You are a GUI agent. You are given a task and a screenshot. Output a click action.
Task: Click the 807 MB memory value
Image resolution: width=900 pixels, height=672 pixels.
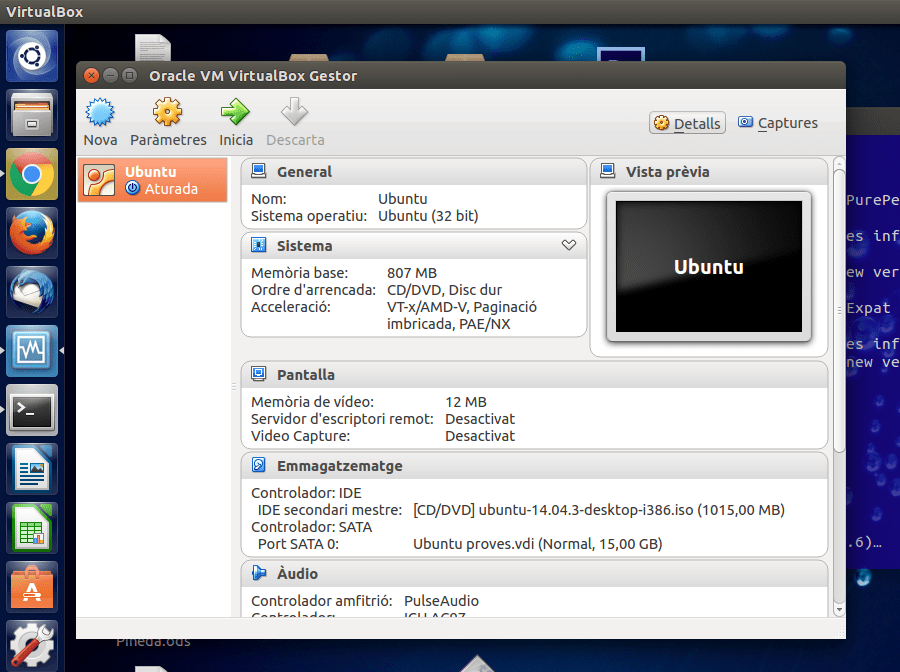pos(412,273)
